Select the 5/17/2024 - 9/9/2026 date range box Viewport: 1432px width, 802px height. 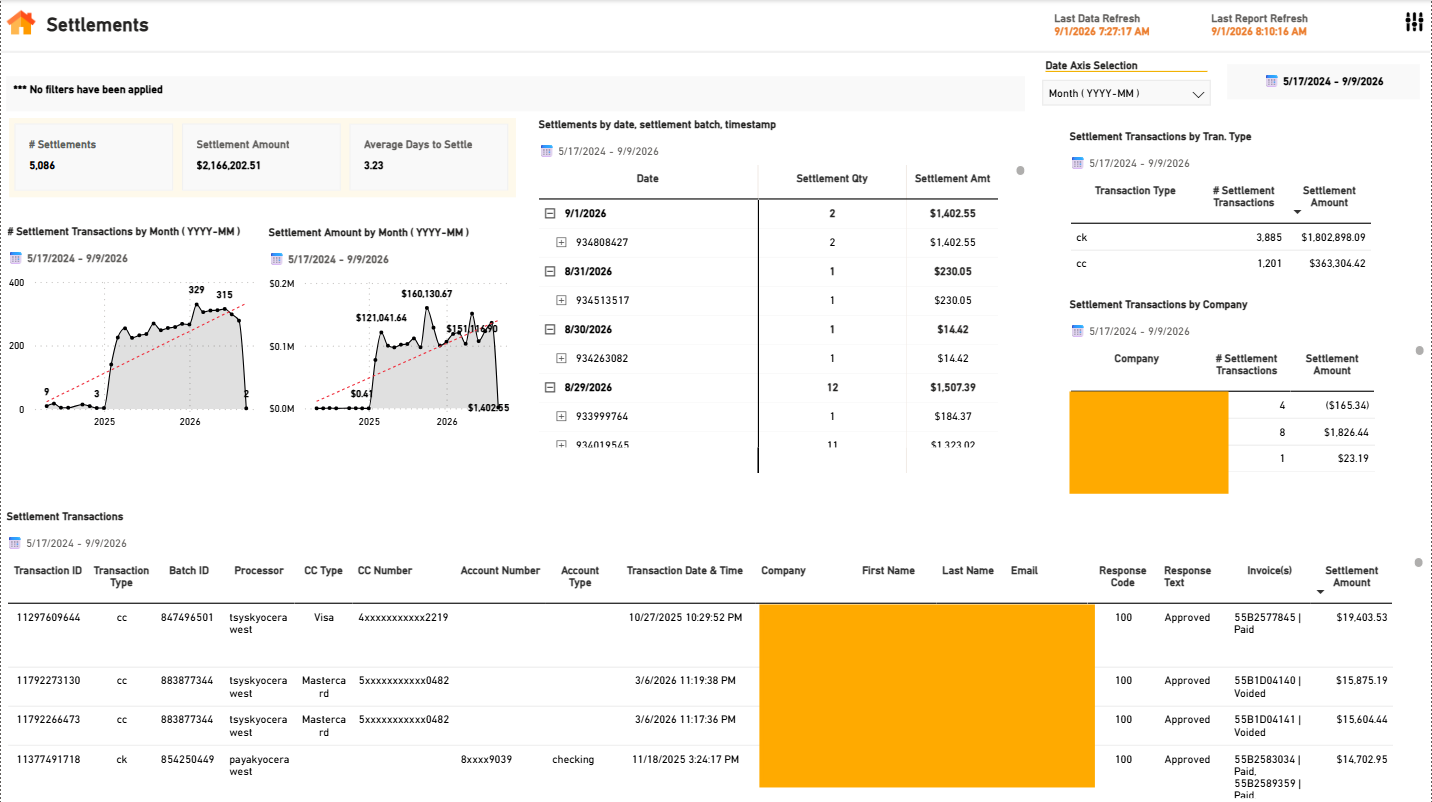coord(1323,82)
